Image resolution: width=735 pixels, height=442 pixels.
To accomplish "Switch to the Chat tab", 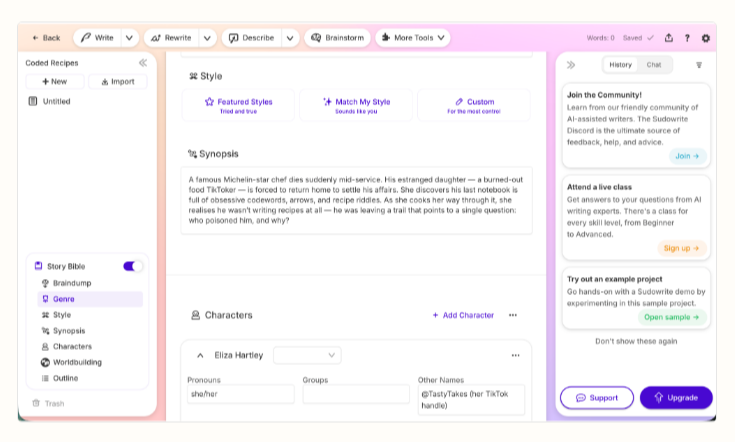I will click(654, 65).
